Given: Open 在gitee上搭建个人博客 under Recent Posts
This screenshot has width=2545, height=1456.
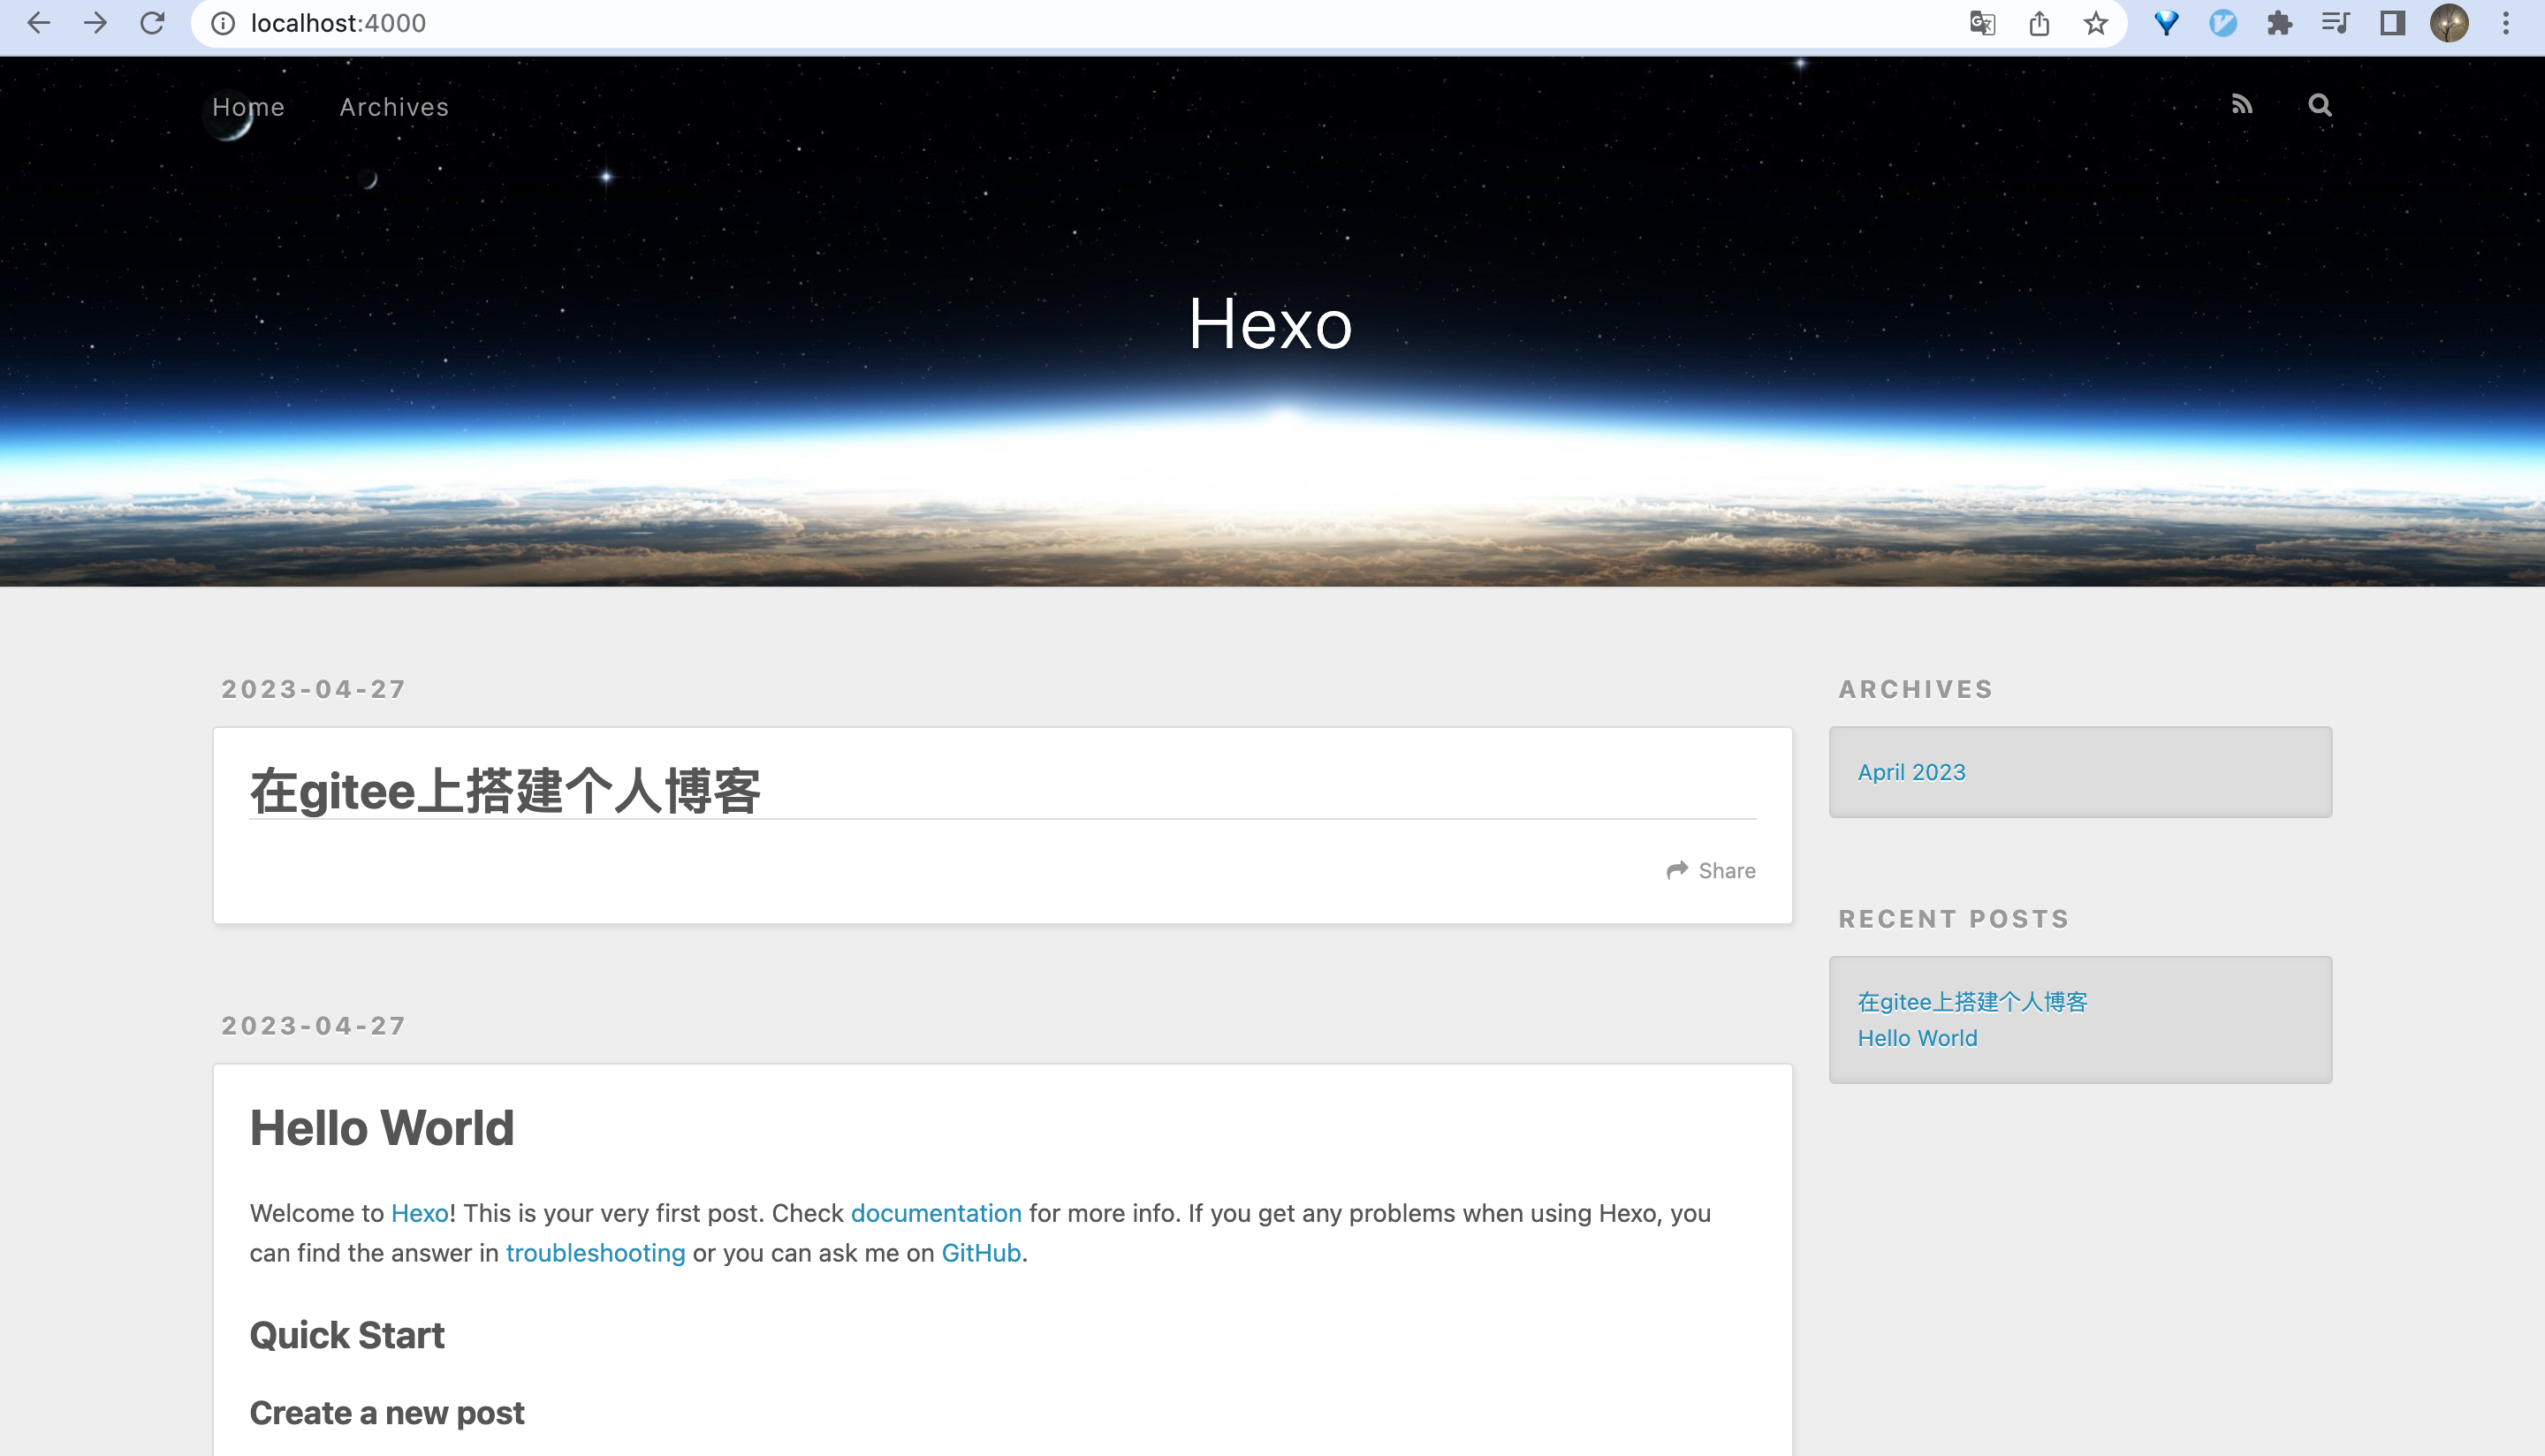Looking at the screenshot, I should pyautogui.click(x=1972, y=1002).
